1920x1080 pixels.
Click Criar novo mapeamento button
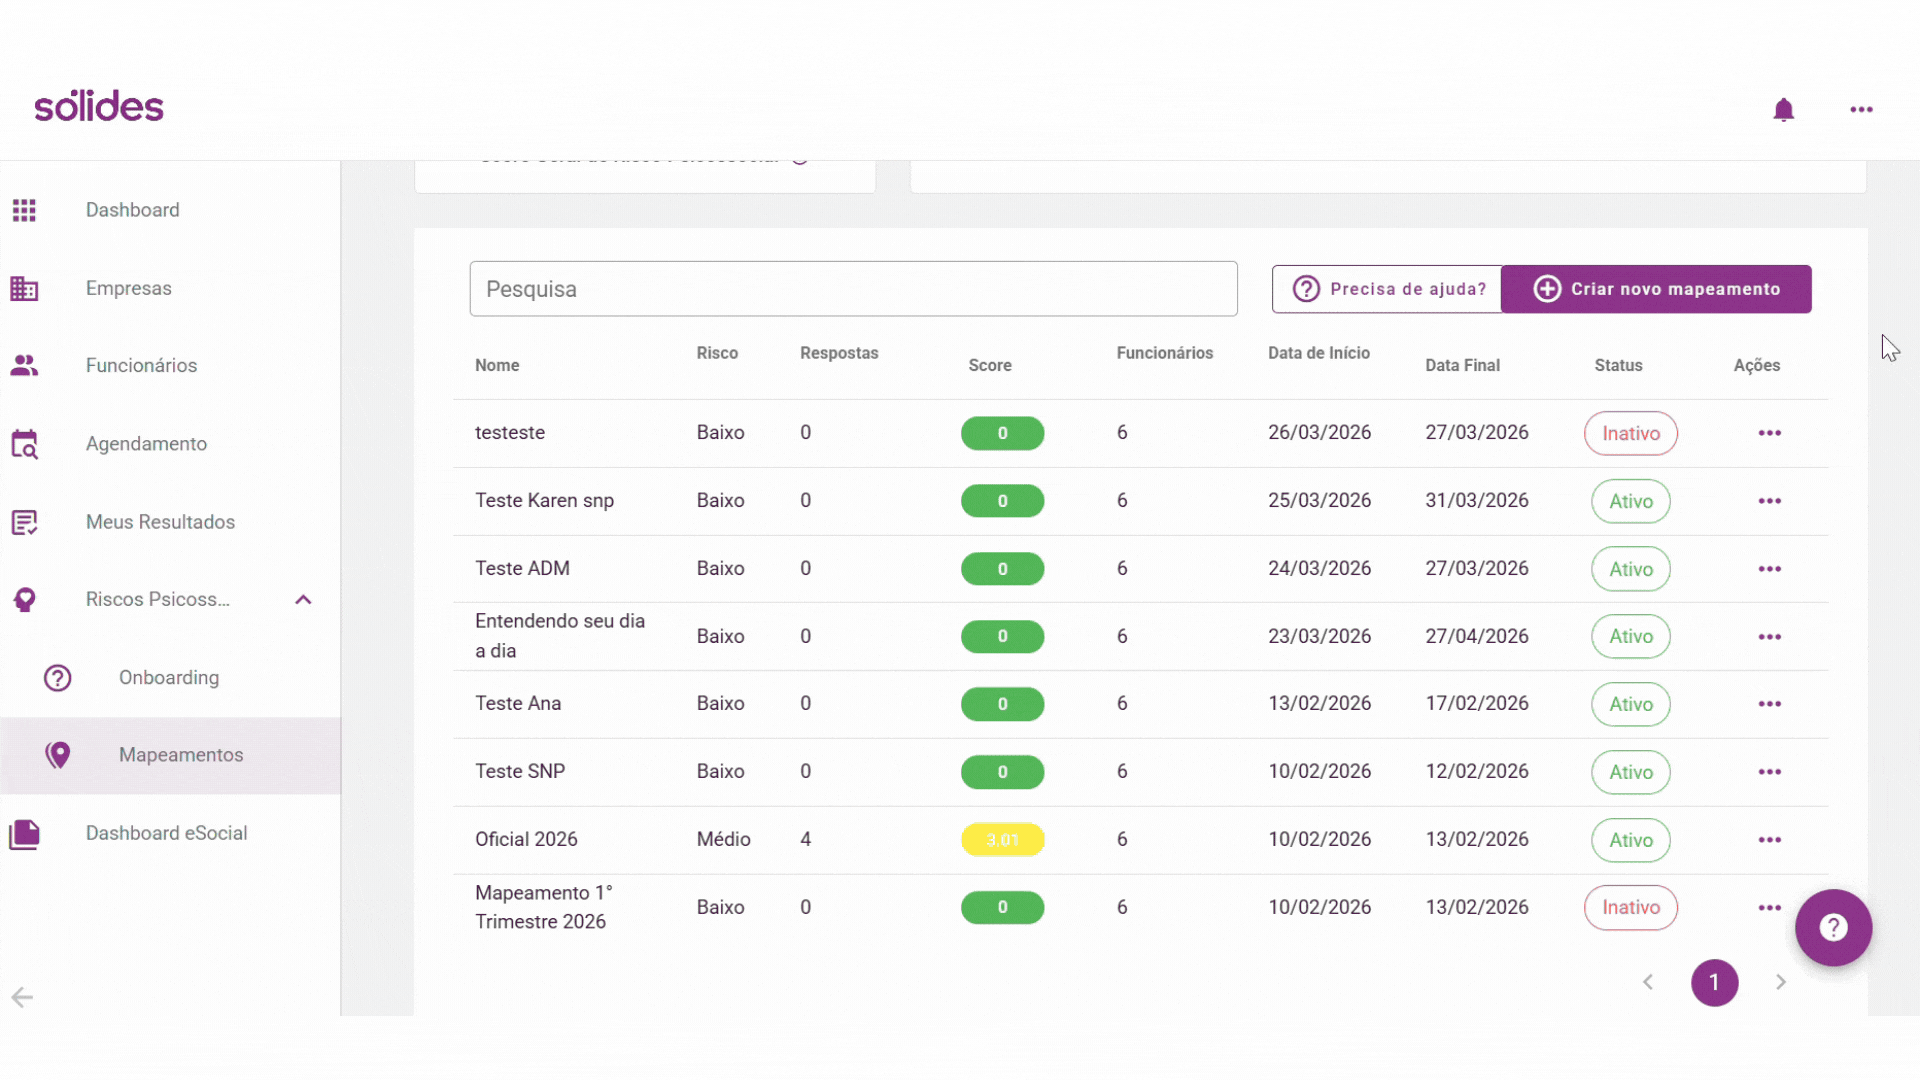coord(1656,289)
